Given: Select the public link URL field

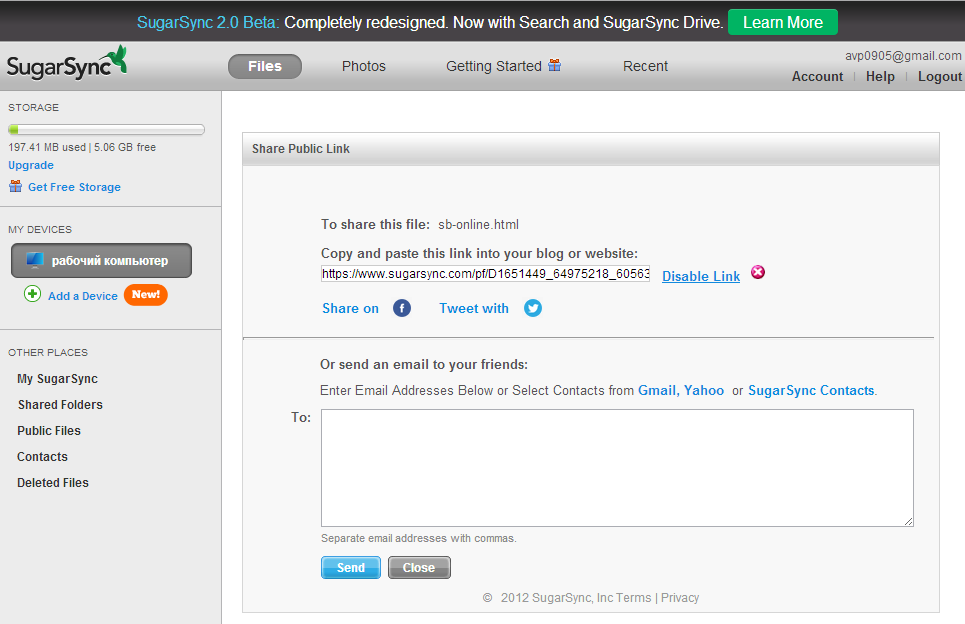Looking at the screenshot, I should click(486, 274).
